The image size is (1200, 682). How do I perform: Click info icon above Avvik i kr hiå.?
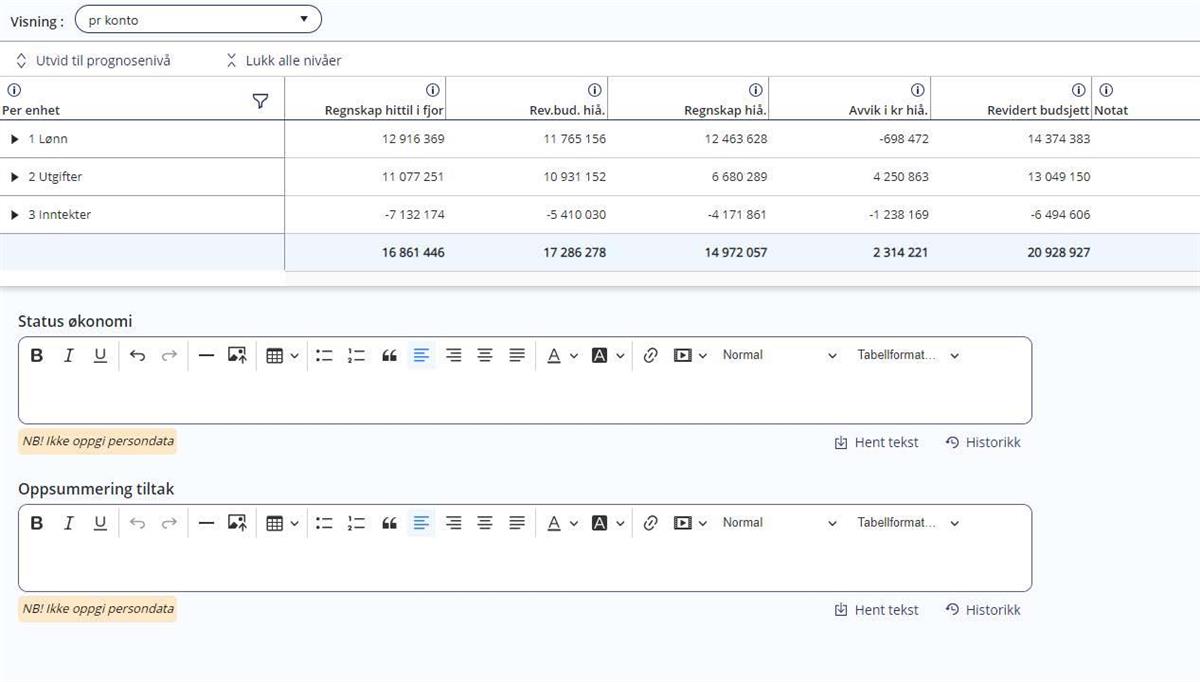pyautogui.click(x=917, y=90)
